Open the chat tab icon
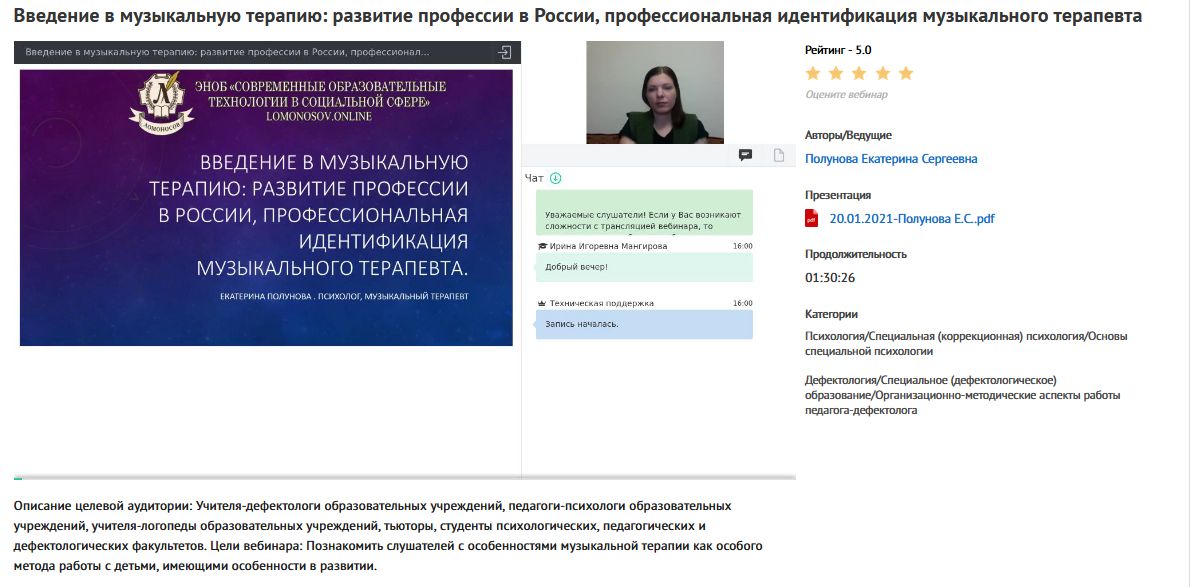Viewport: 1191px width, 587px height. (x=745, y=155)
